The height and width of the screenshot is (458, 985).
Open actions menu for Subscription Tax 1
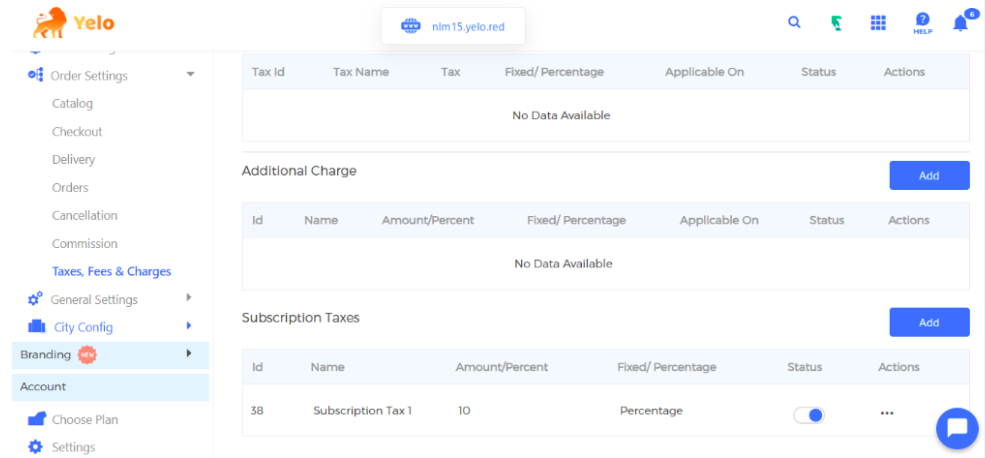pyautogui.click(x=886, y=413)
